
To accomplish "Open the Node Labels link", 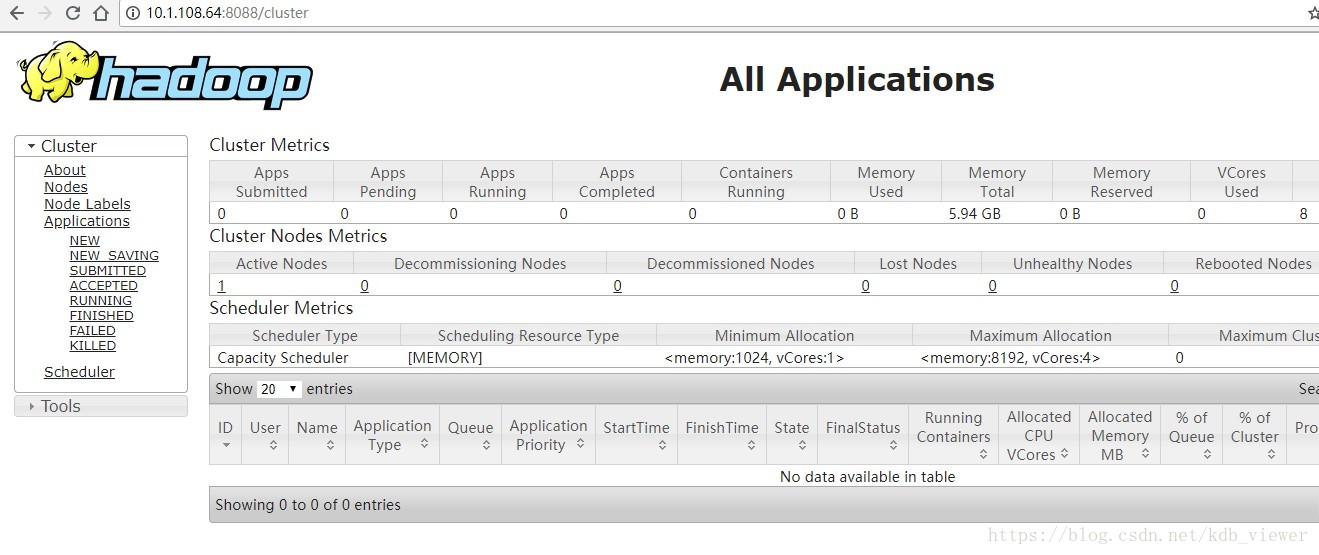I will coord(87,204).
